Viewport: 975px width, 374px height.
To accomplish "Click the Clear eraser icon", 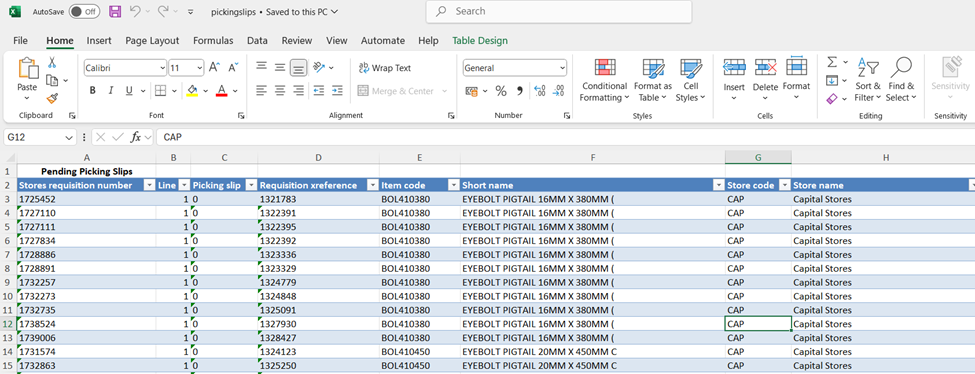I will coord(832,98).
